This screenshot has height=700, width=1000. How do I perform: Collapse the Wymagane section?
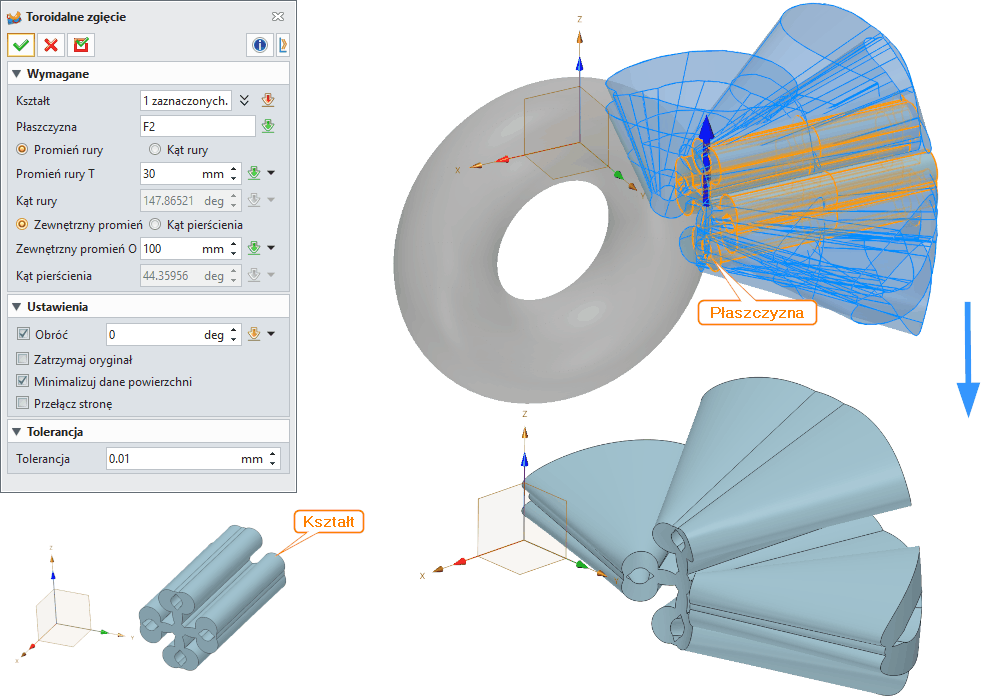pos(17,74)
